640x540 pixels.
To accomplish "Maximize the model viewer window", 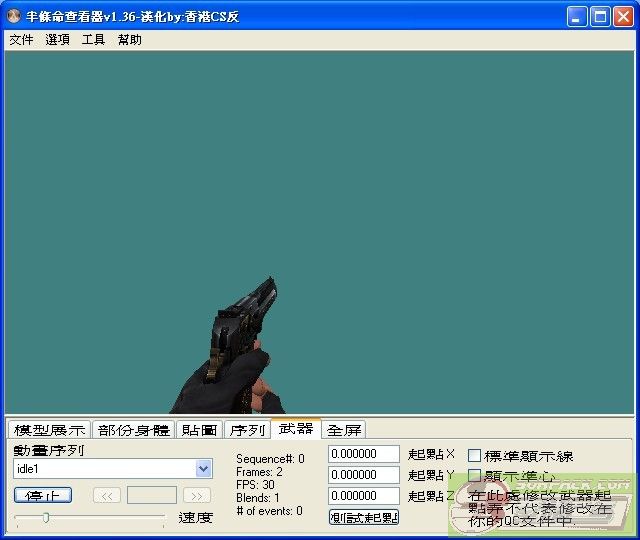I will [x=600, y=17].
